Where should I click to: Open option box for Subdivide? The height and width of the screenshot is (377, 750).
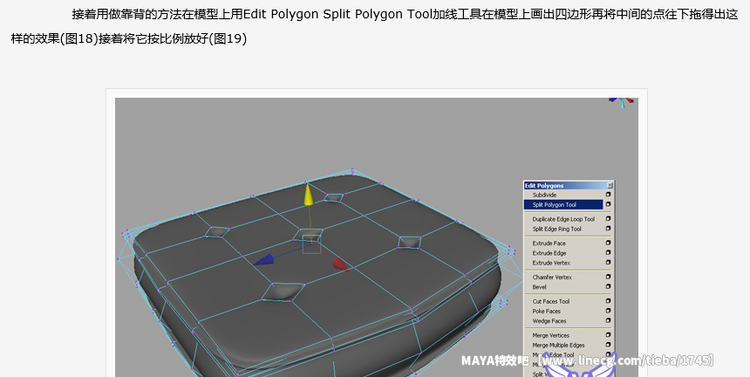pyautogui.click(x=608, y=195)
